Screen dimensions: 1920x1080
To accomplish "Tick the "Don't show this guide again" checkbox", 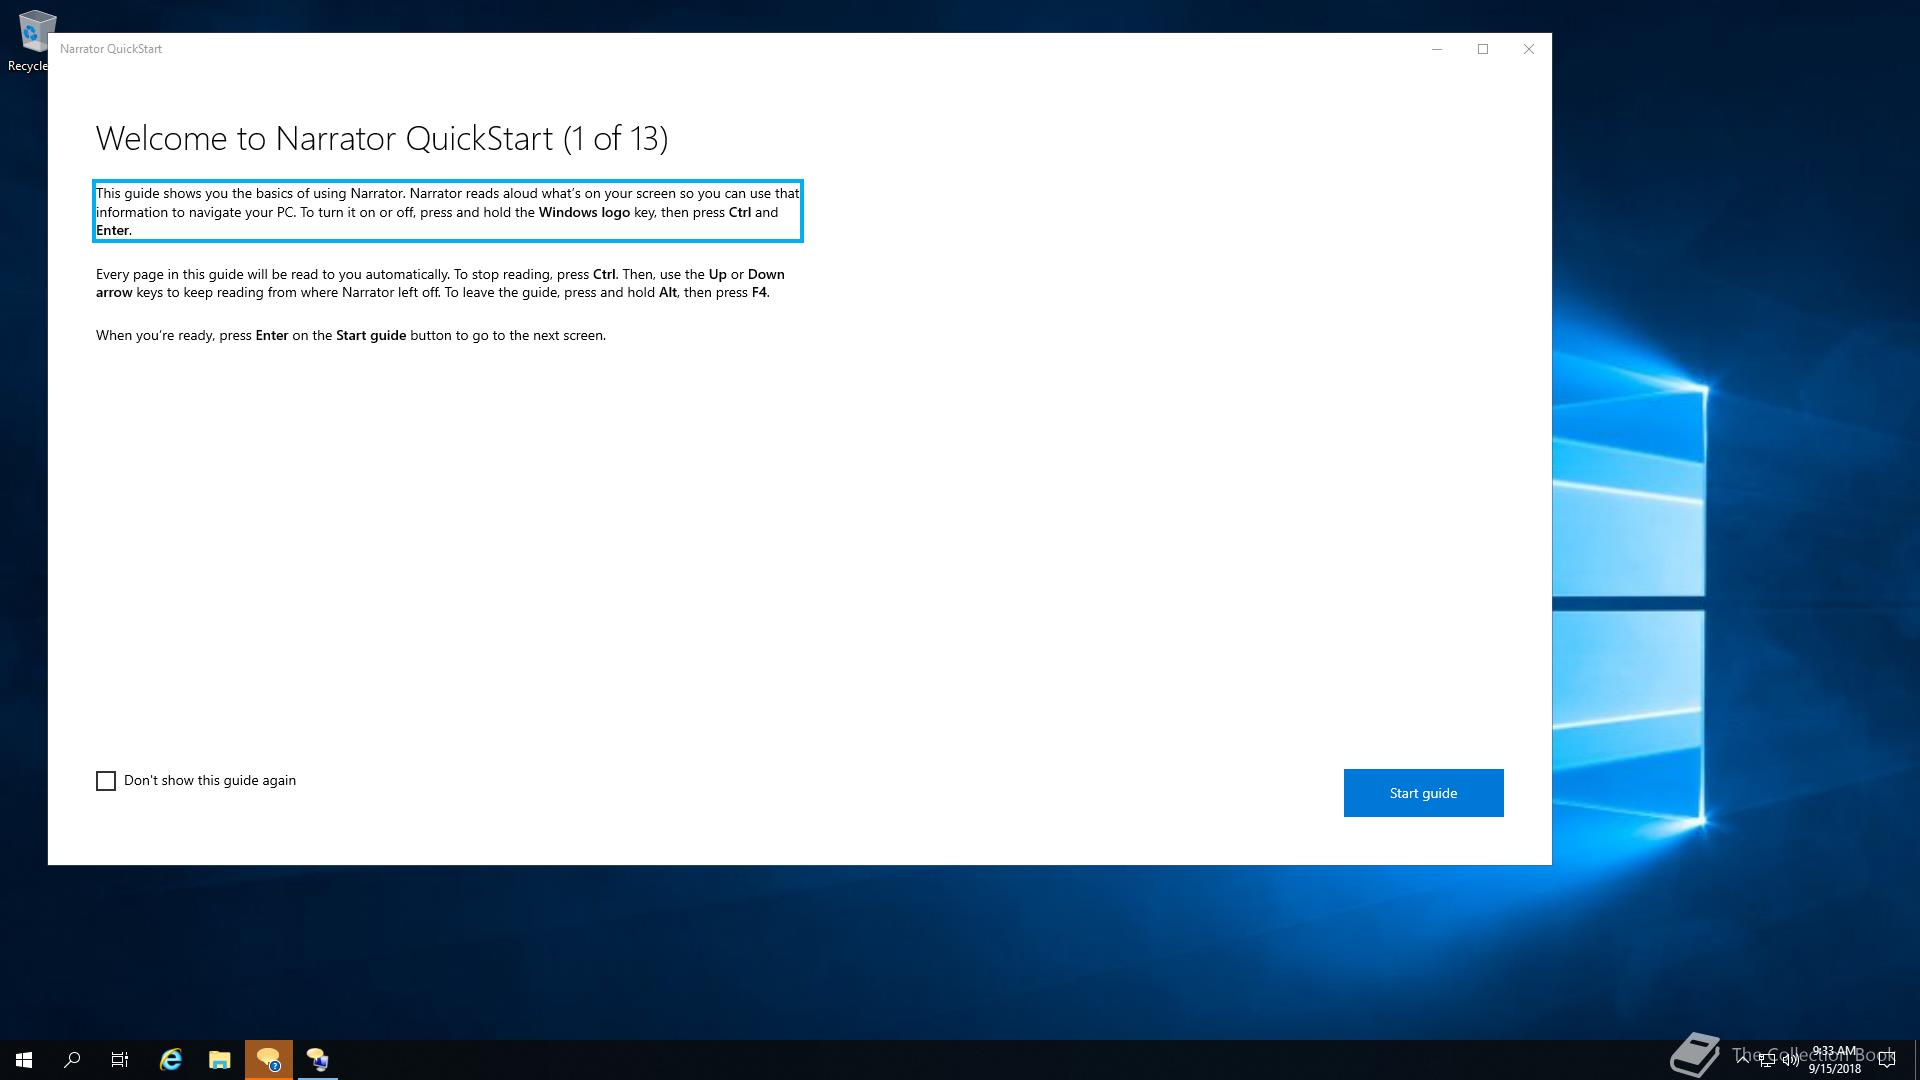I will coord(106,781).
